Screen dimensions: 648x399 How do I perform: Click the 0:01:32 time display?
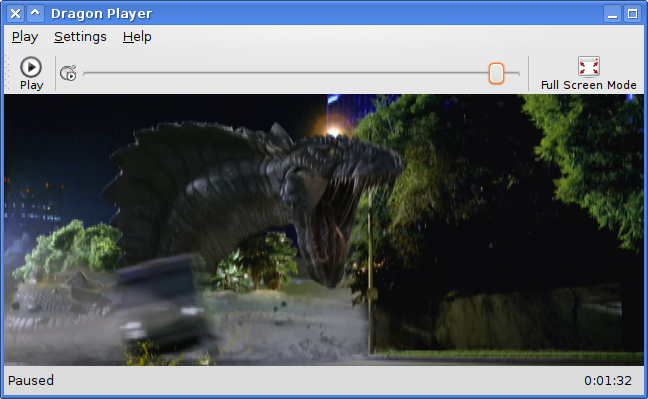tap(608, 381)
